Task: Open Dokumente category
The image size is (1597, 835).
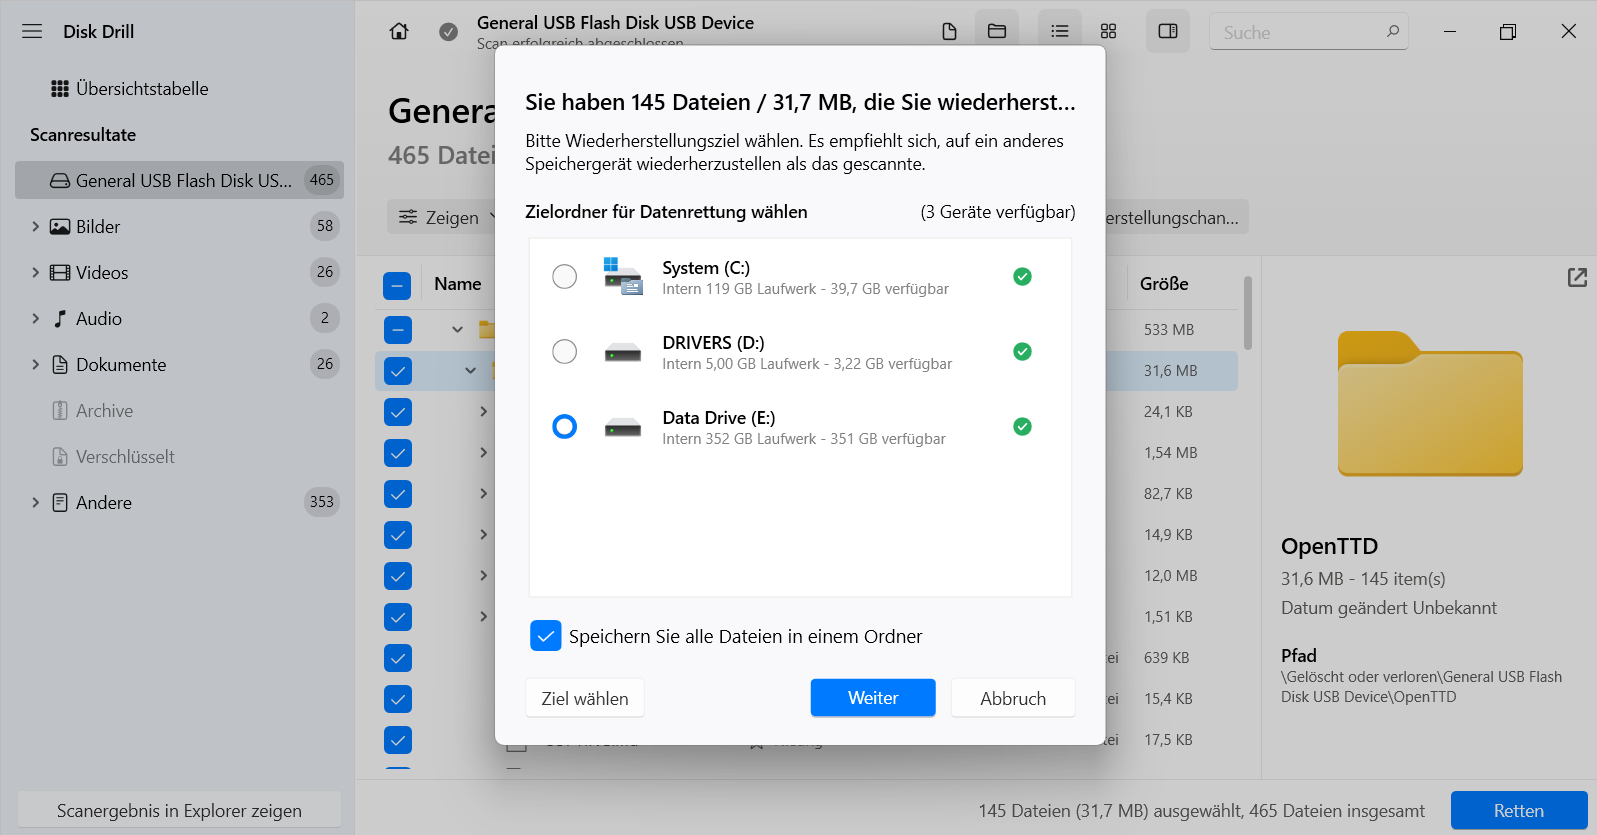Action: 121,365
